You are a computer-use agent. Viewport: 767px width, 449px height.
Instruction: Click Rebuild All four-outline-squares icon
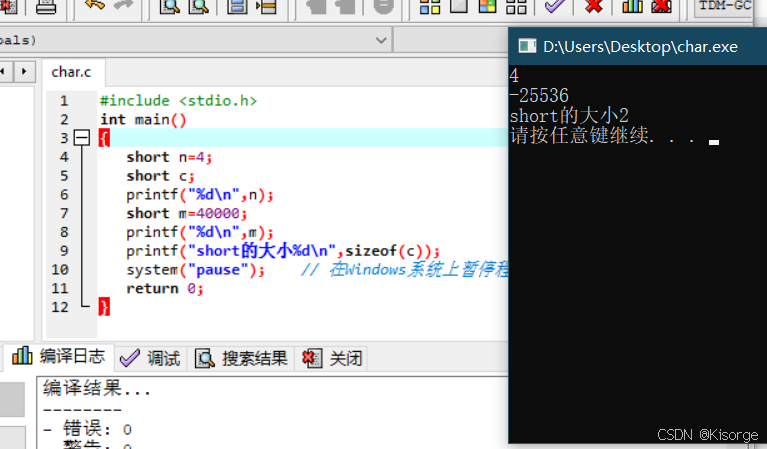pos(516,7)
